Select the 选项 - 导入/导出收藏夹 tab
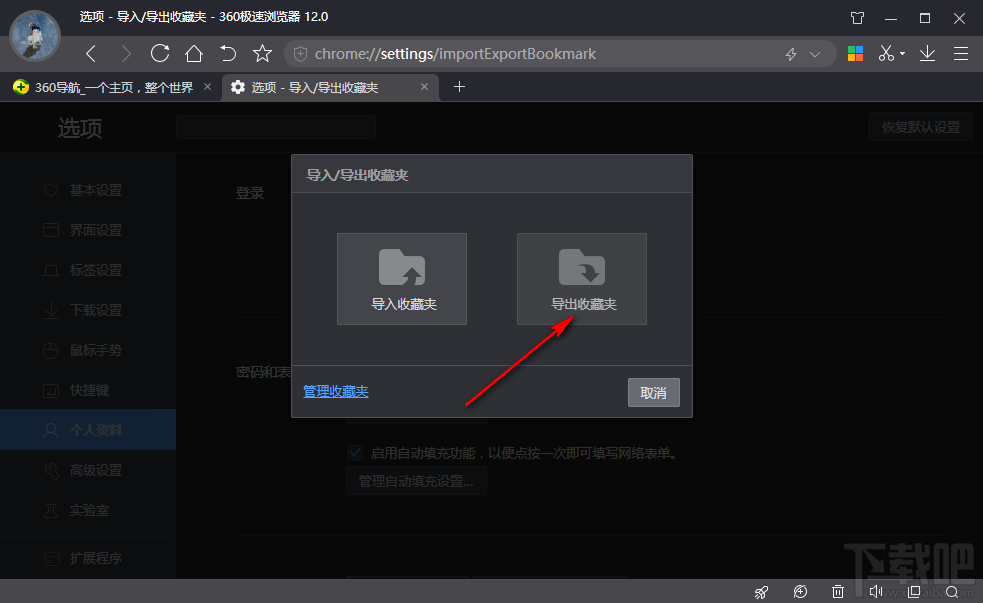This screenshot has height=603, width=983. tap(329, 88)
